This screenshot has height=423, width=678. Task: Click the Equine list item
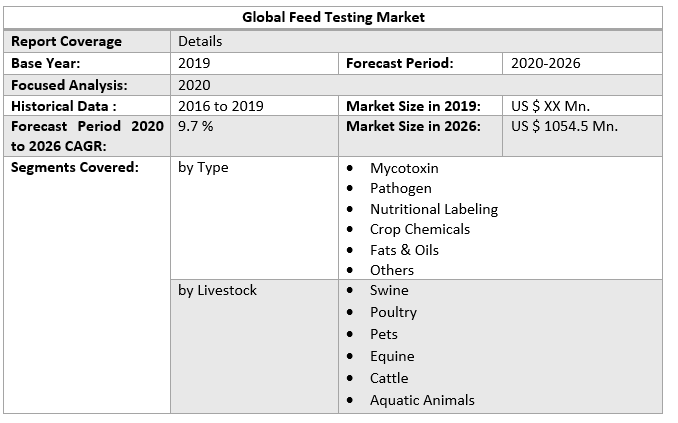pyautogui.click(x=391, y=356)
